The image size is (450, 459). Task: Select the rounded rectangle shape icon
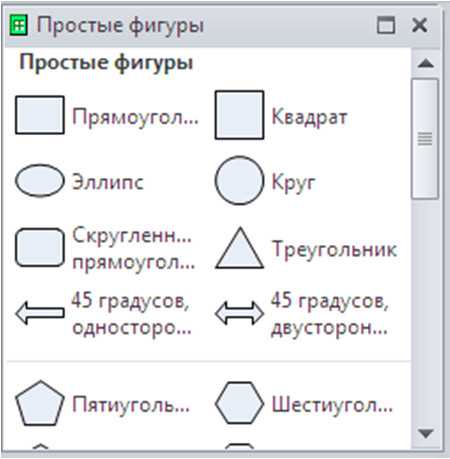click(x=40, y=247)
